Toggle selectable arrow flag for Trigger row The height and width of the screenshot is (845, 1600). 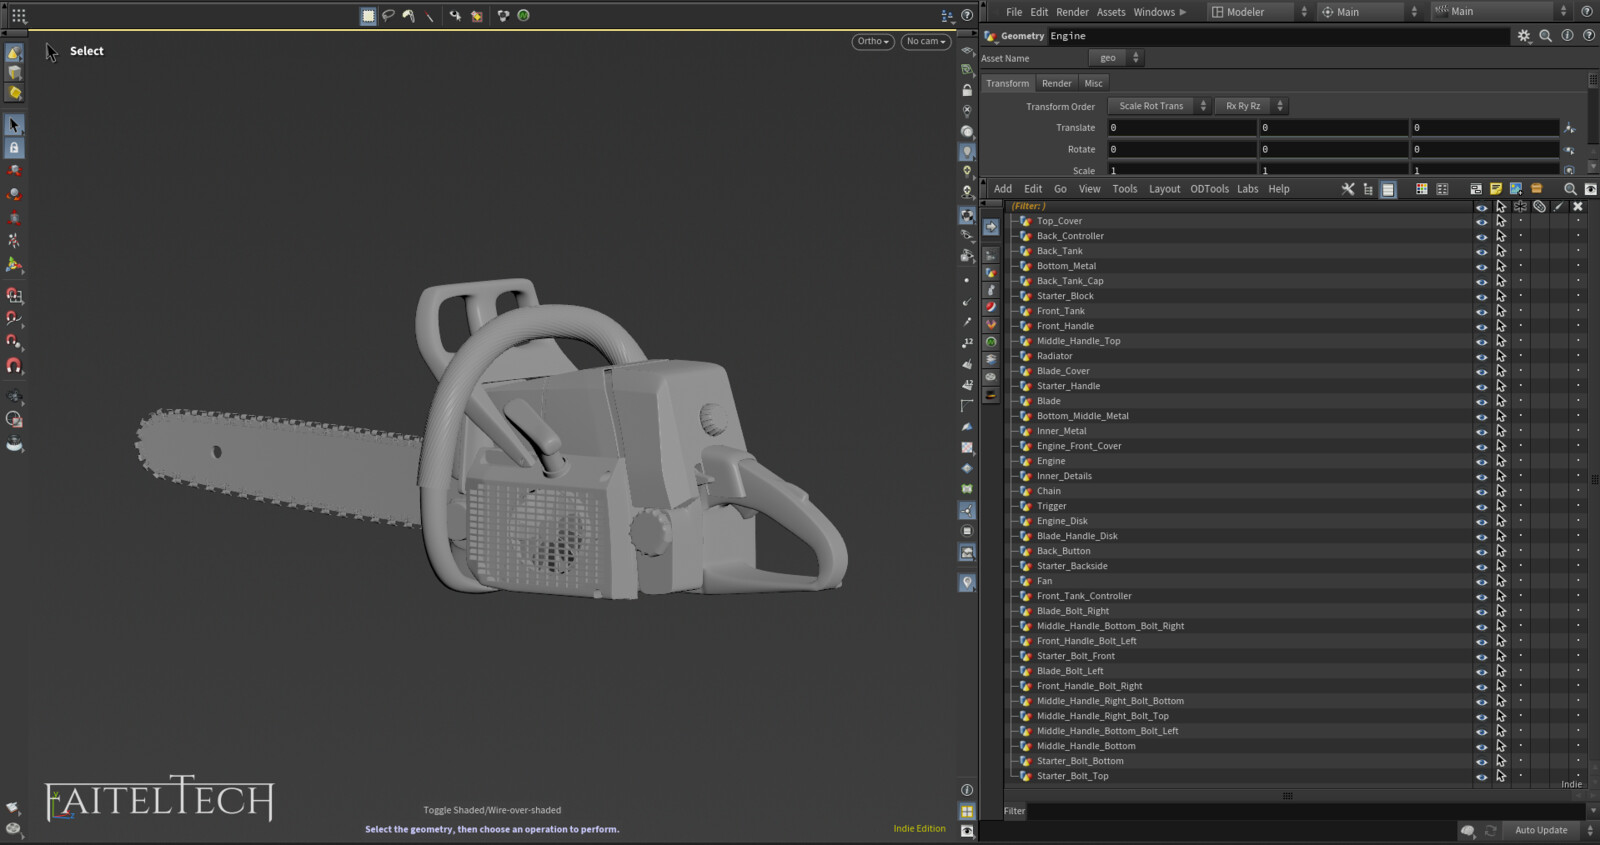(1501, 506)
